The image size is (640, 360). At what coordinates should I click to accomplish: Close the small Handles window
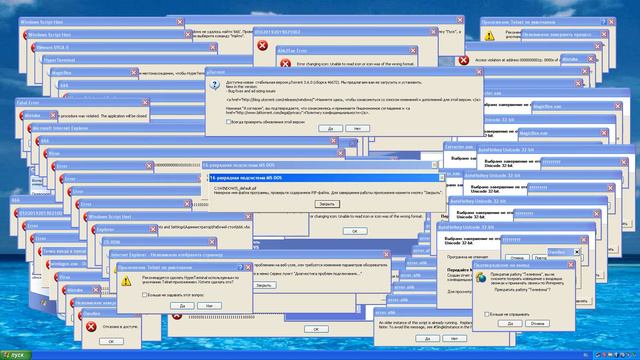pos(577,252)
